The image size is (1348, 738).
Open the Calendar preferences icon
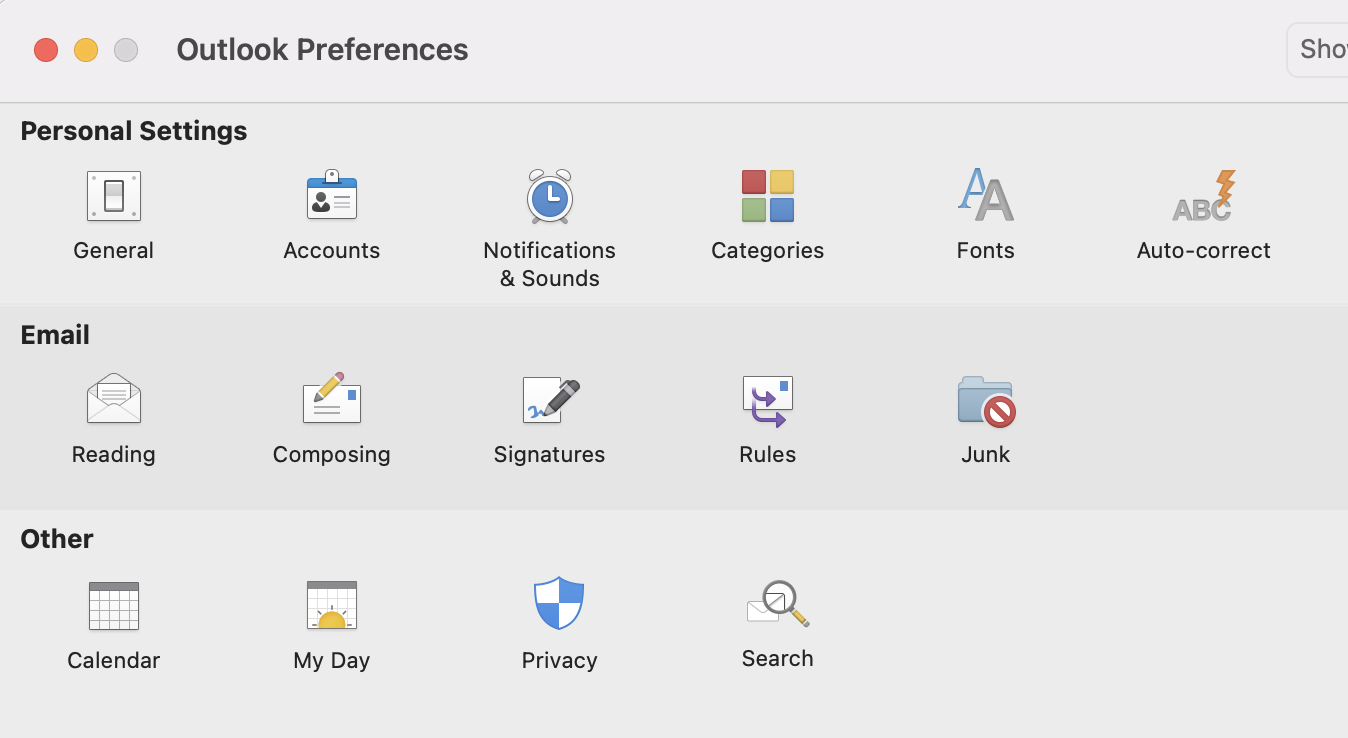[113, 606]
